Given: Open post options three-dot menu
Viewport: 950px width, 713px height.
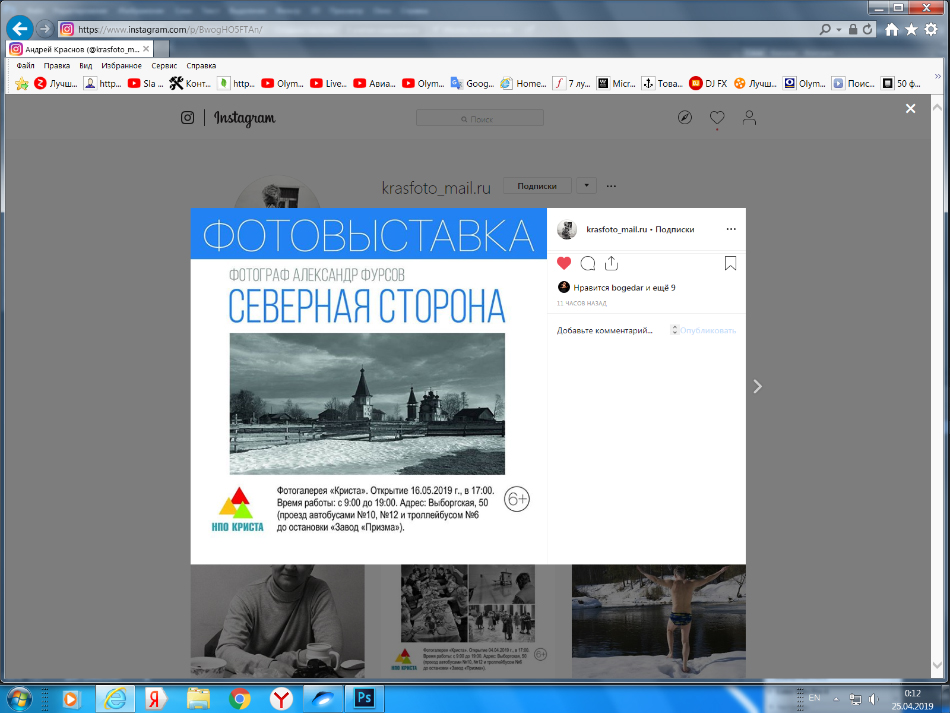Looking at the screenshot, I should click(x=731, y=229).
